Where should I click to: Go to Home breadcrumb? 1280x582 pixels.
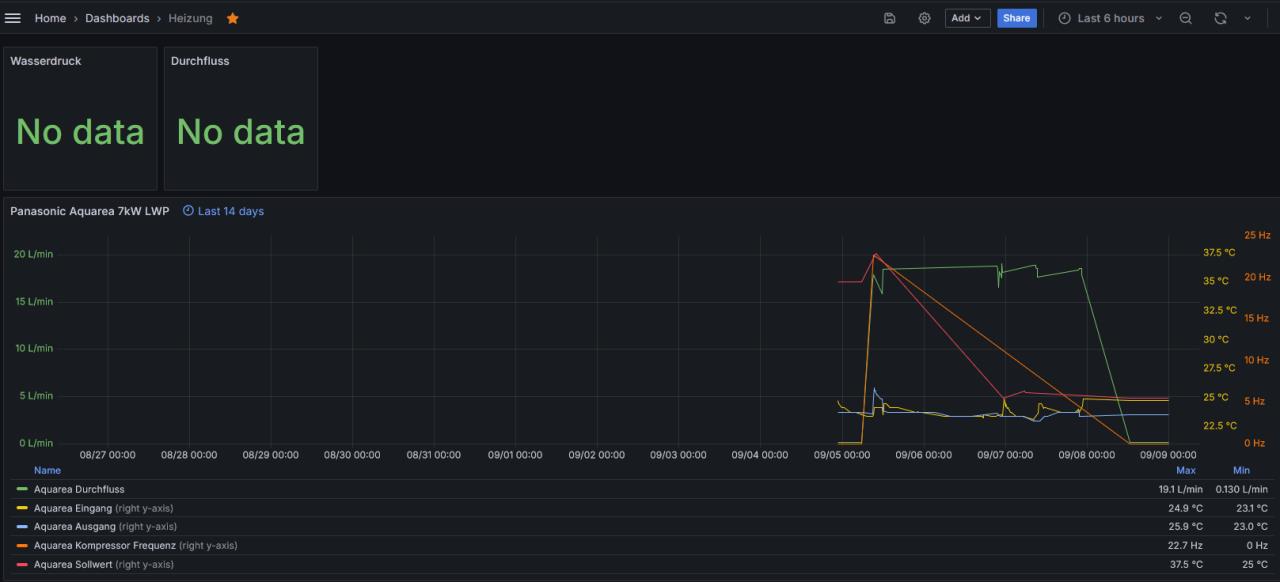point(50,18)
